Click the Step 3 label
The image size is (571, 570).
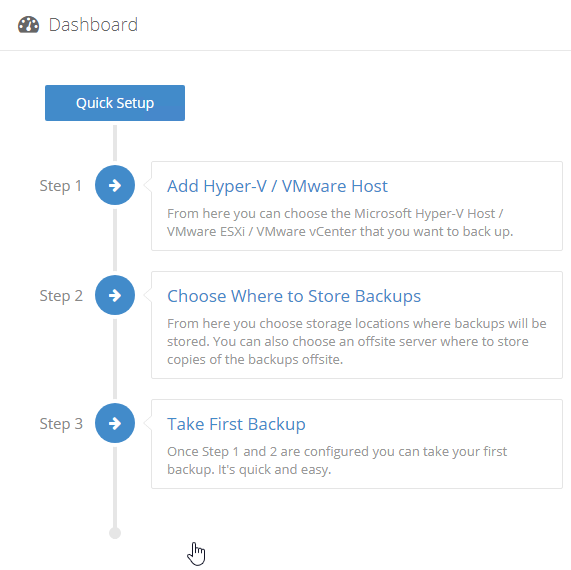(61, 424)
